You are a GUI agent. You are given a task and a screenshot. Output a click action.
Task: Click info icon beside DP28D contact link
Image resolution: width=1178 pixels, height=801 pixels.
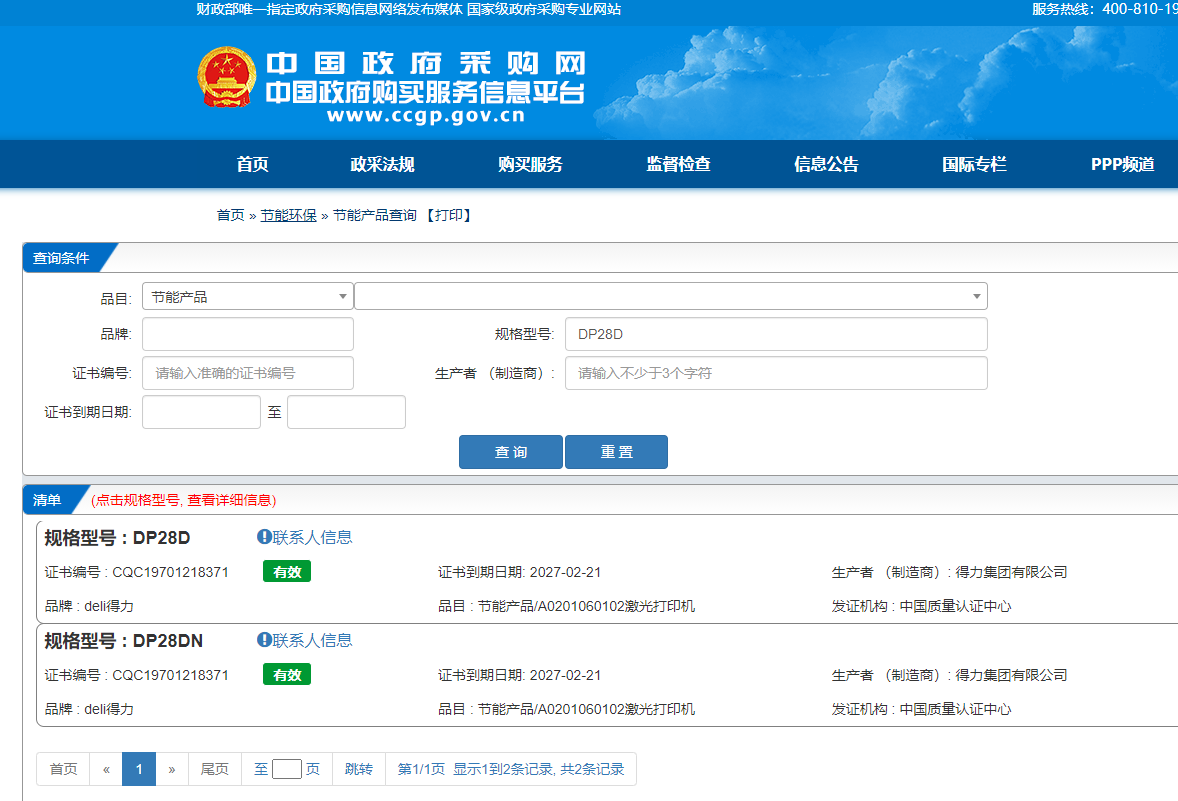[264, 537]
